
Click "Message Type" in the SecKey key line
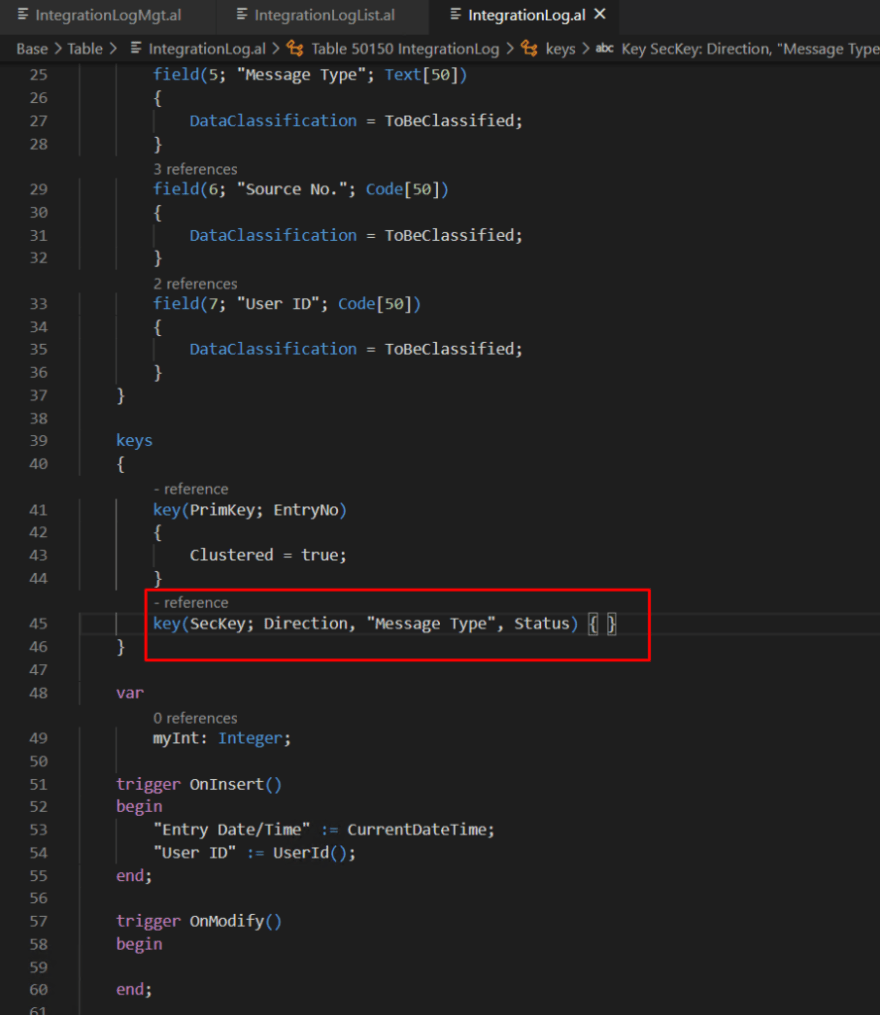430,624
